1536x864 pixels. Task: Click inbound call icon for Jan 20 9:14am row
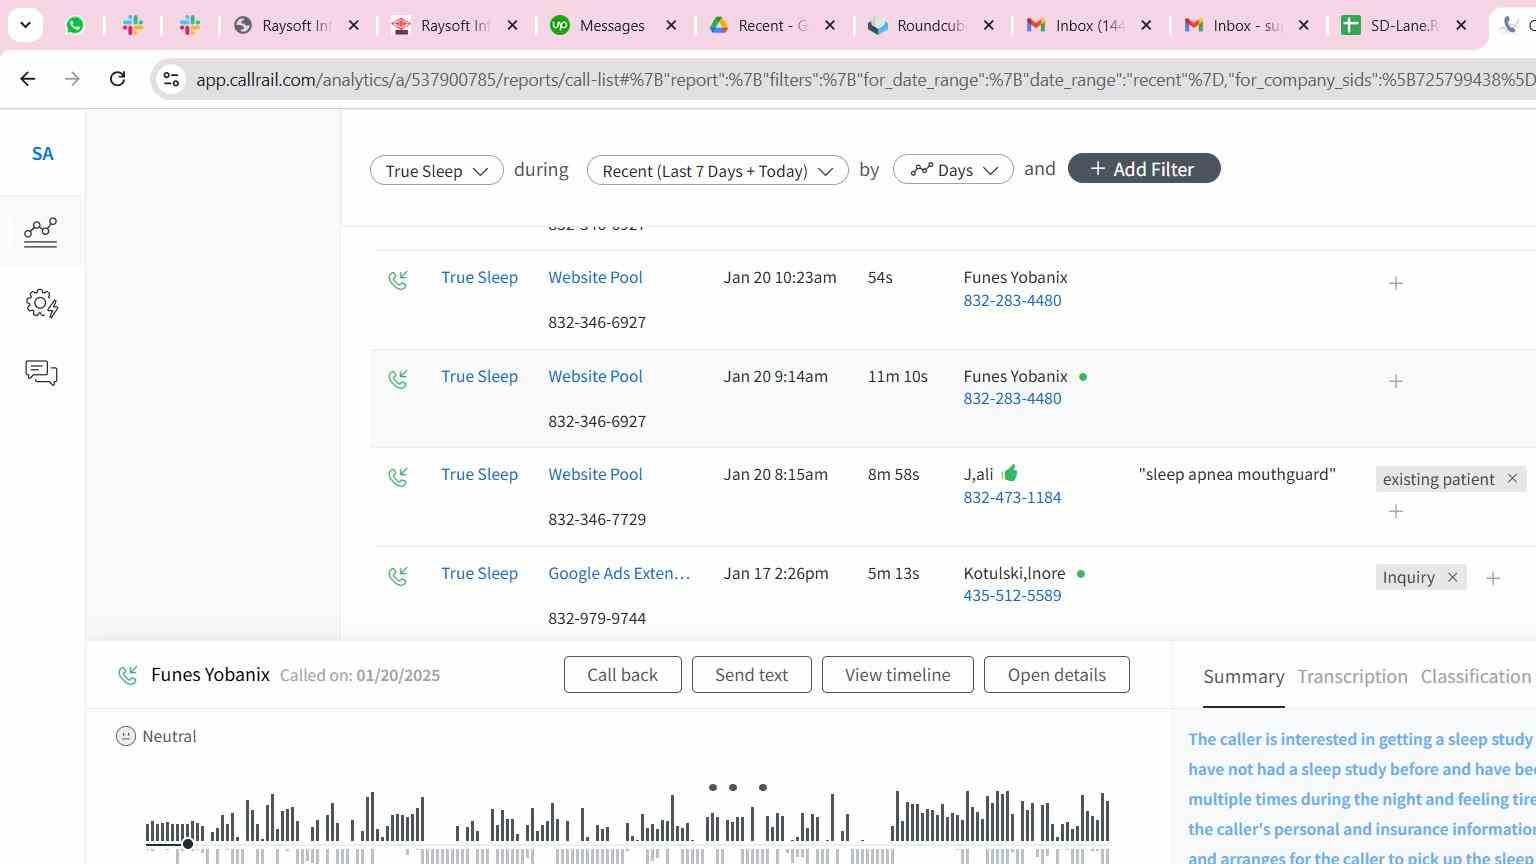(398, 379)
